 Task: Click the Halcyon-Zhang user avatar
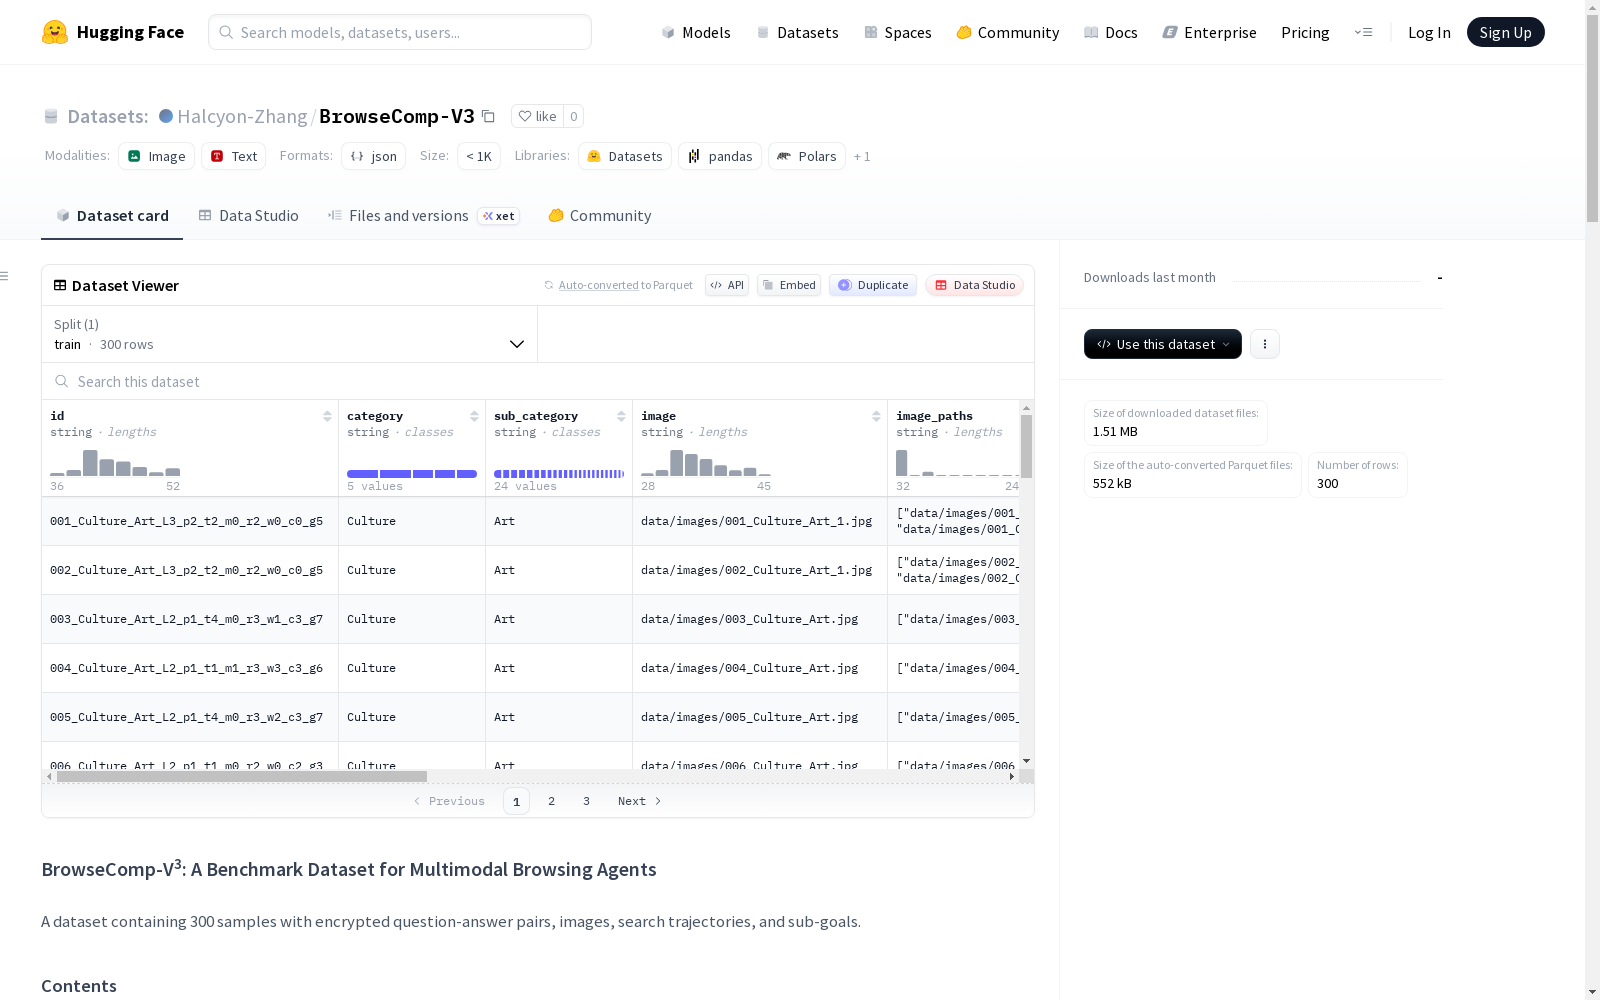166,116
